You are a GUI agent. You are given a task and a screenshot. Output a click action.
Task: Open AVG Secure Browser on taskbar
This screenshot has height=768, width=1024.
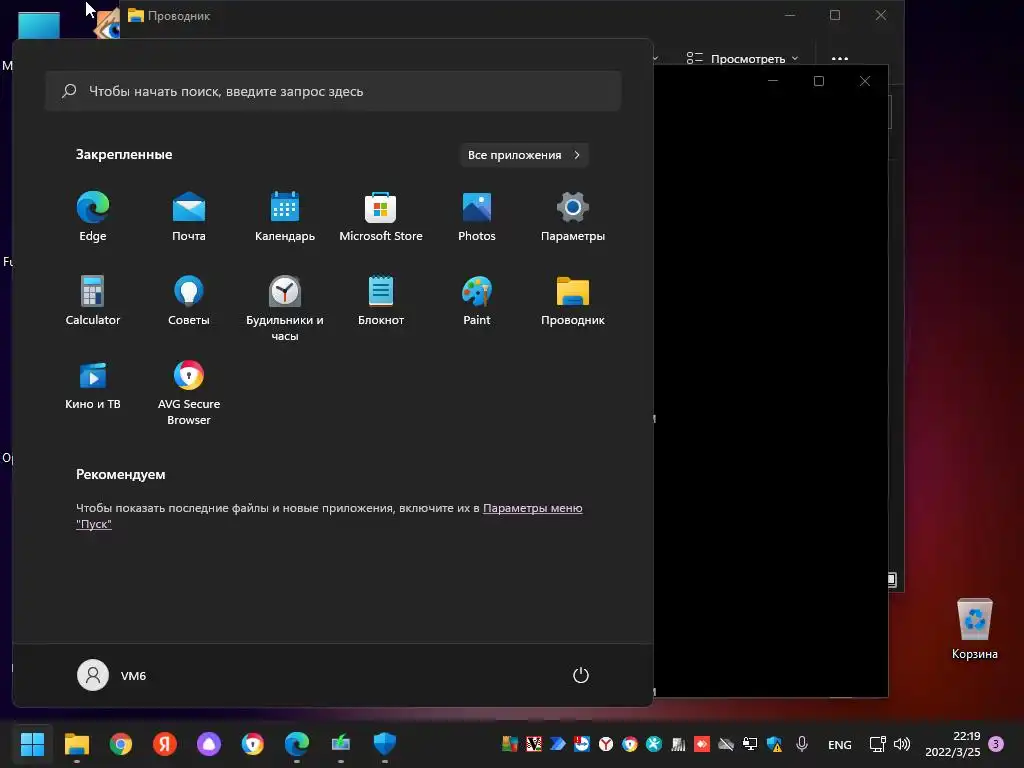tap(253, 744)
